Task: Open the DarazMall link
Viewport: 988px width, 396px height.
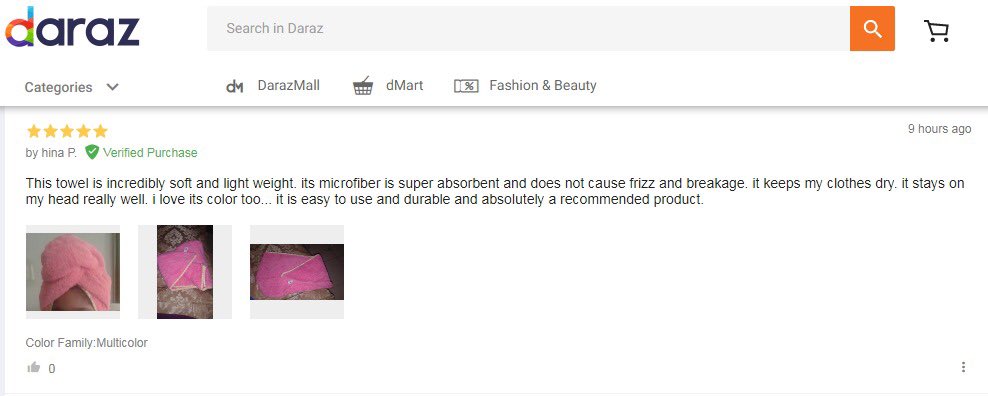Action: [x=289, y=86]
